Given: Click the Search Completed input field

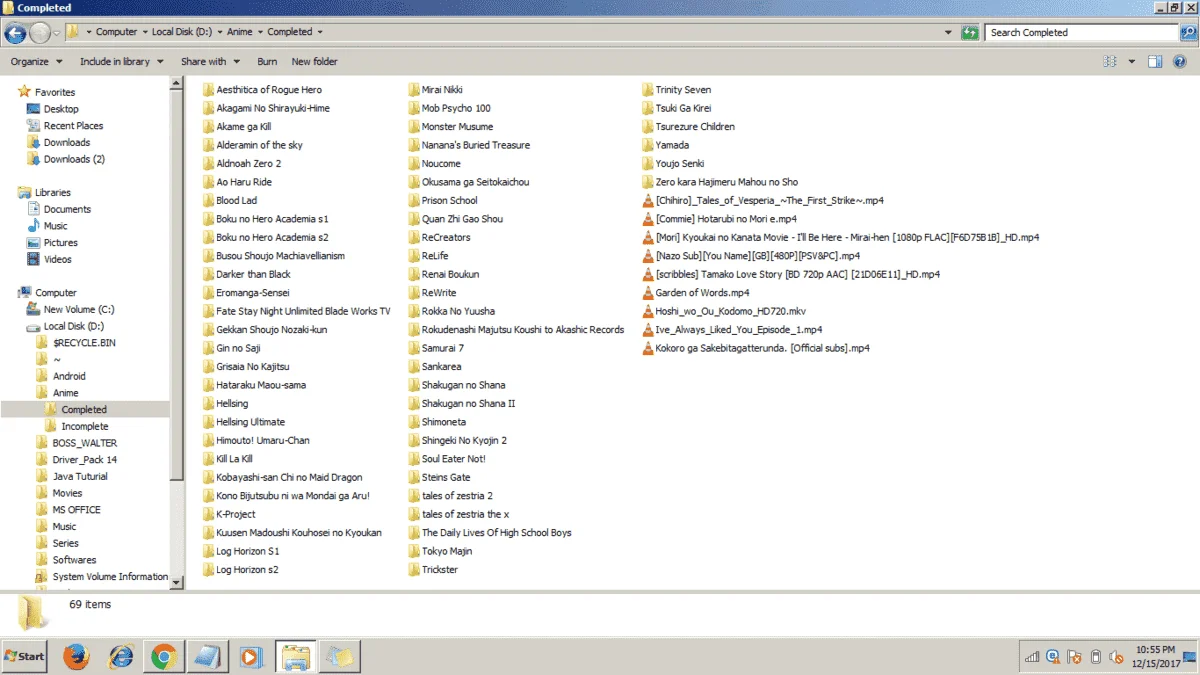Looking at the screenshot, I should tap(1083, 32).
